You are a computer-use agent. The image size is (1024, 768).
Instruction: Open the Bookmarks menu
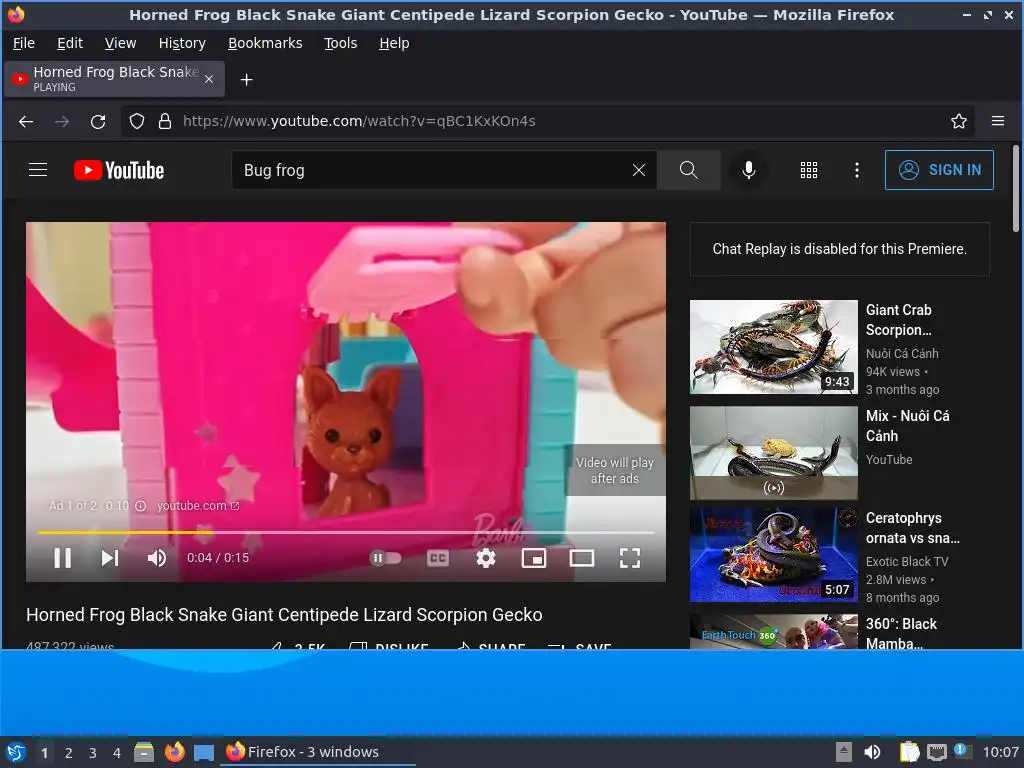(265, 43)
